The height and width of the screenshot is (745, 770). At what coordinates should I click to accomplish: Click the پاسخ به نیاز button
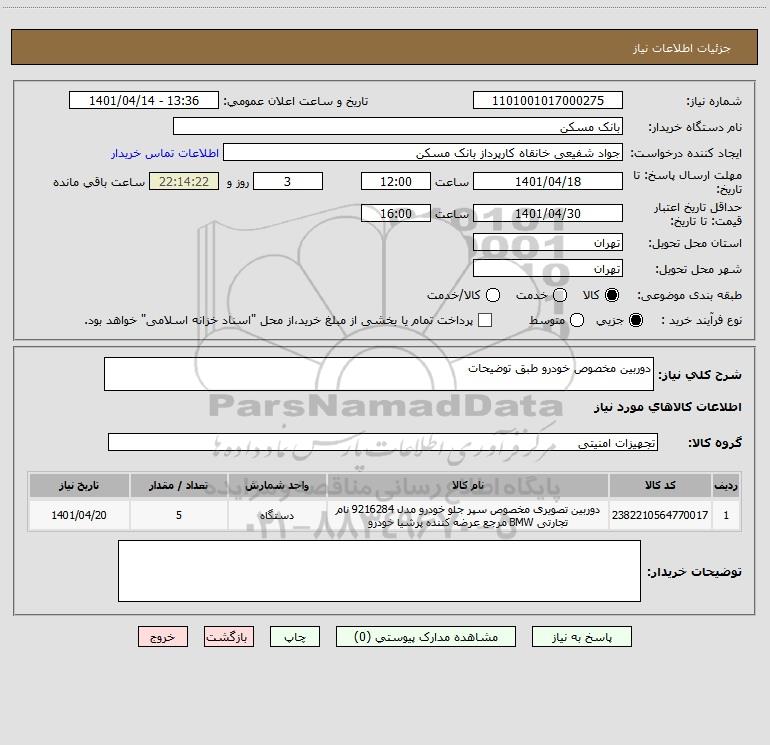pyautogui.click(x=582, y=637)
